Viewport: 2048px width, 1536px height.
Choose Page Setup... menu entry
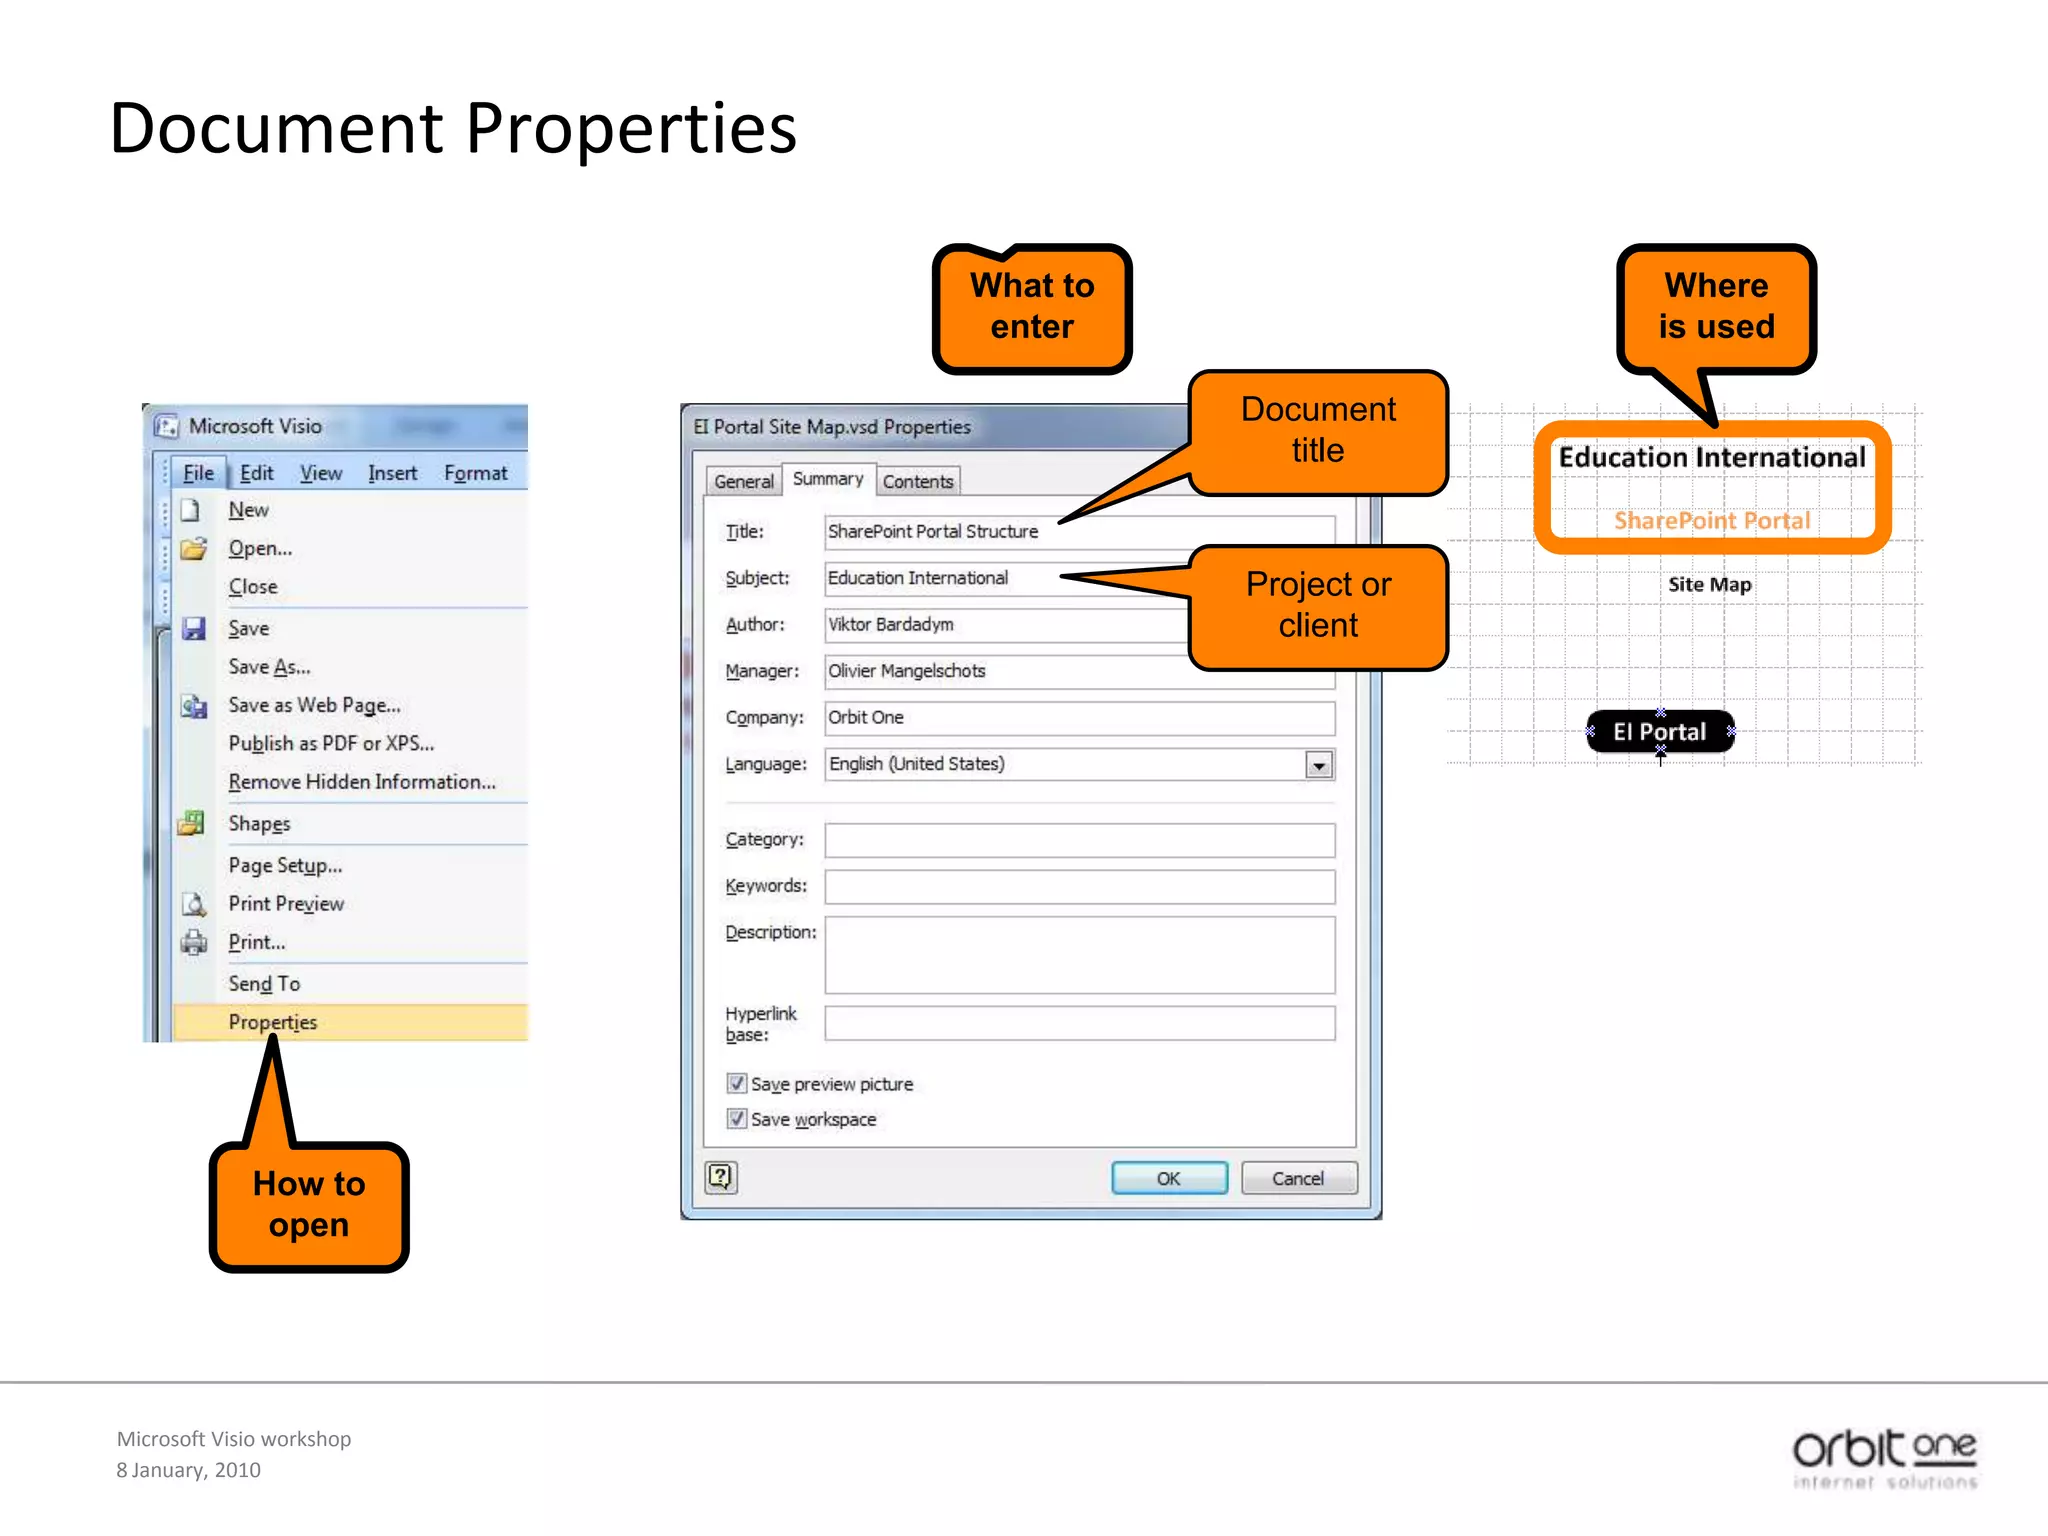click(x=350, y=866)
